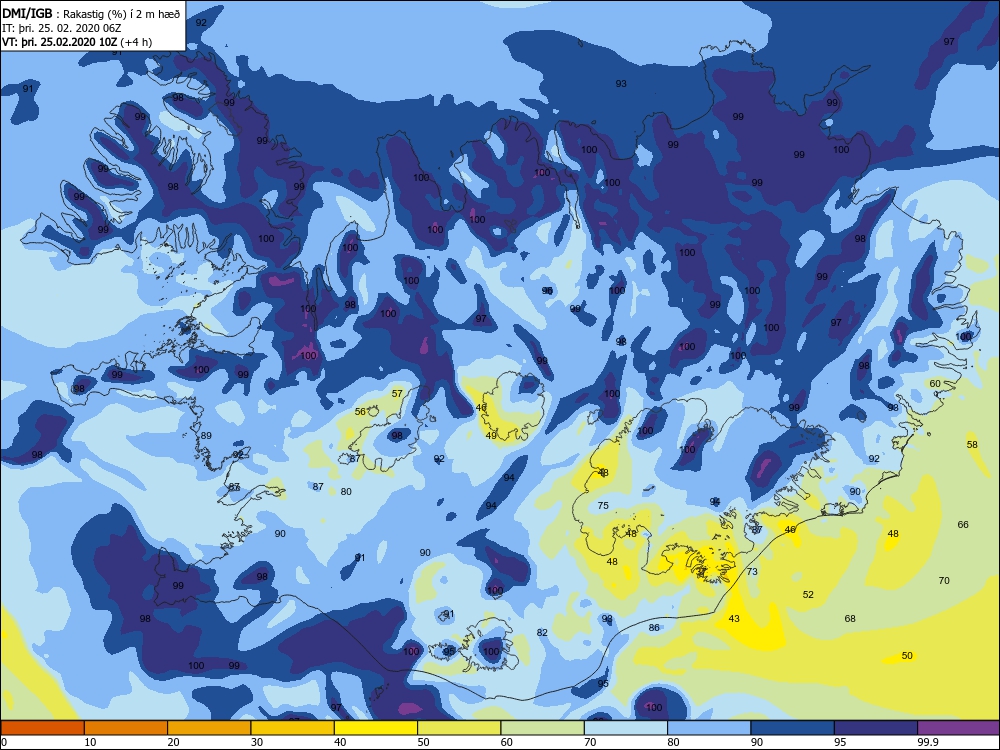Click the 50–60 pale yellow legend swatch

tap(459, 728)
